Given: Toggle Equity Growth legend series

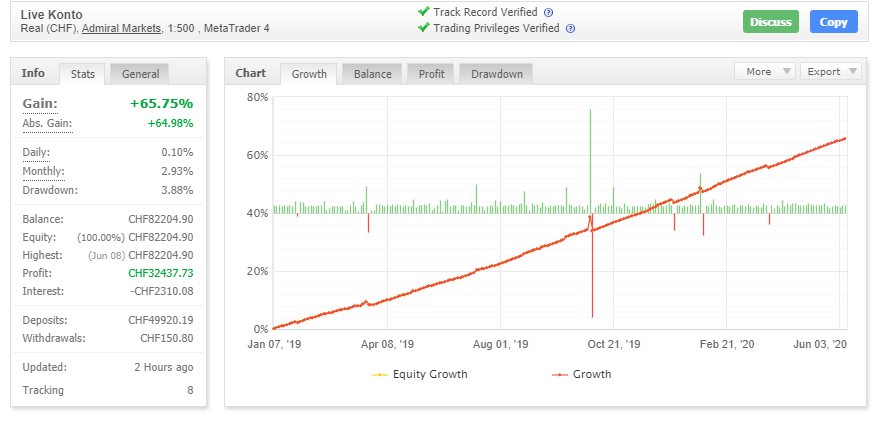Looking at the screenshot, I should click(x=419, y=375).
